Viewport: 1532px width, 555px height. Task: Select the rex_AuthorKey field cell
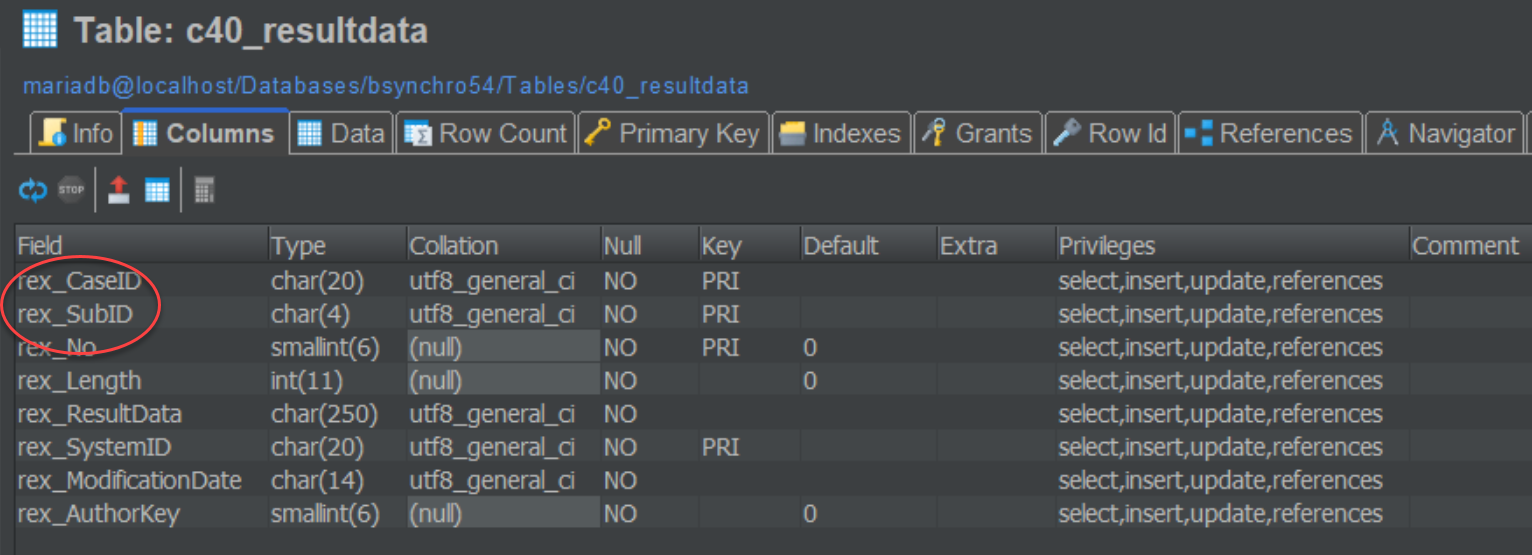point(141,514)
